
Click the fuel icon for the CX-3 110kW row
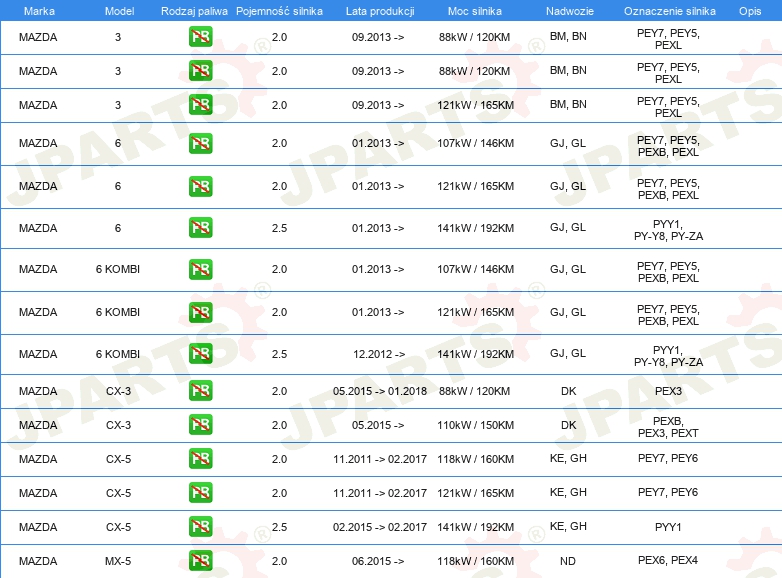tap(200, 425)
